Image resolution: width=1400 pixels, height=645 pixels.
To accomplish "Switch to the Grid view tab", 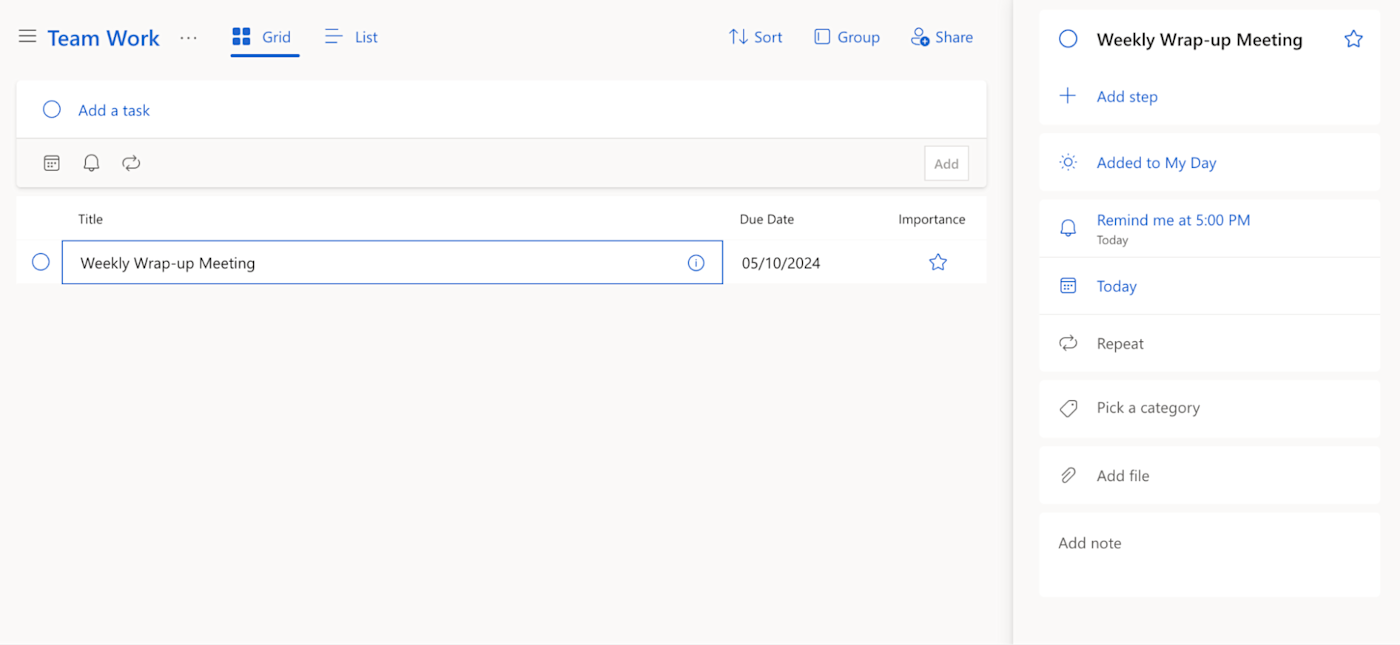I will [263, 37].
